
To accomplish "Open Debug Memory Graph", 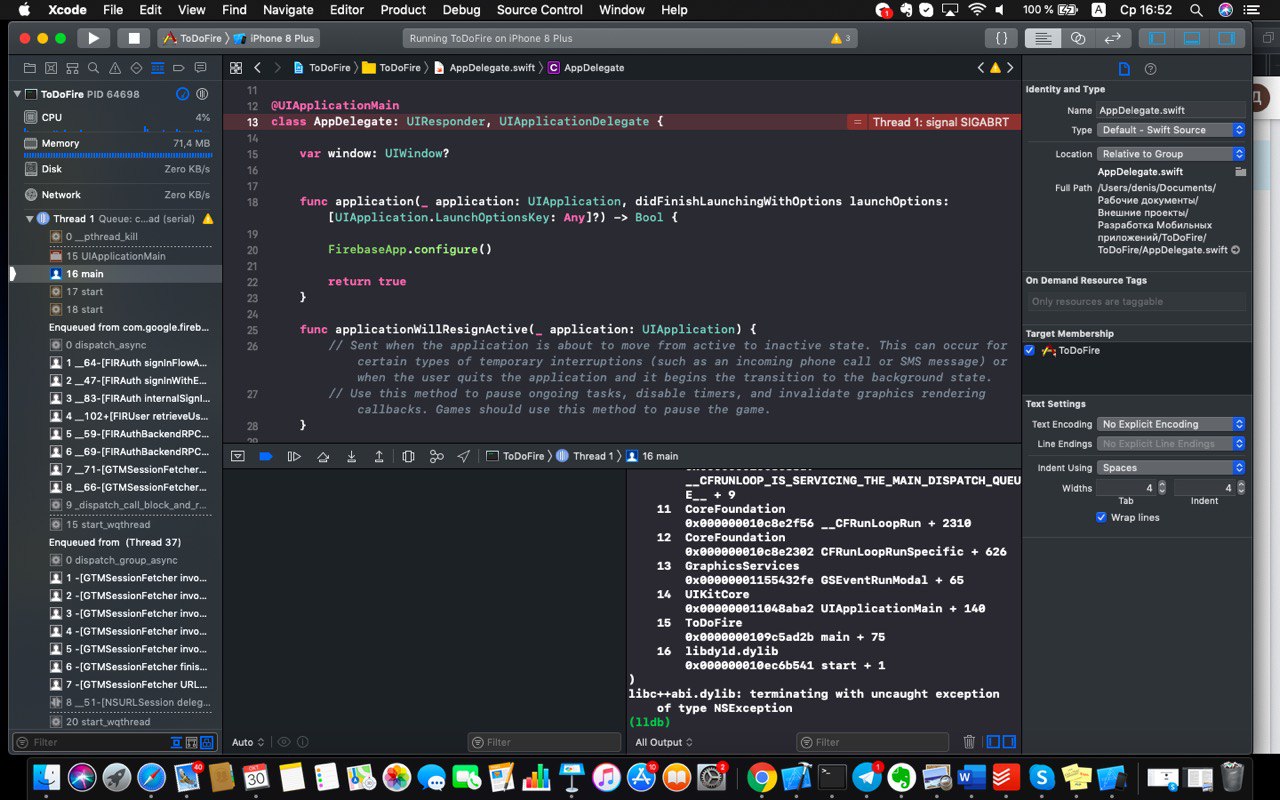I will tap(436, 456).
